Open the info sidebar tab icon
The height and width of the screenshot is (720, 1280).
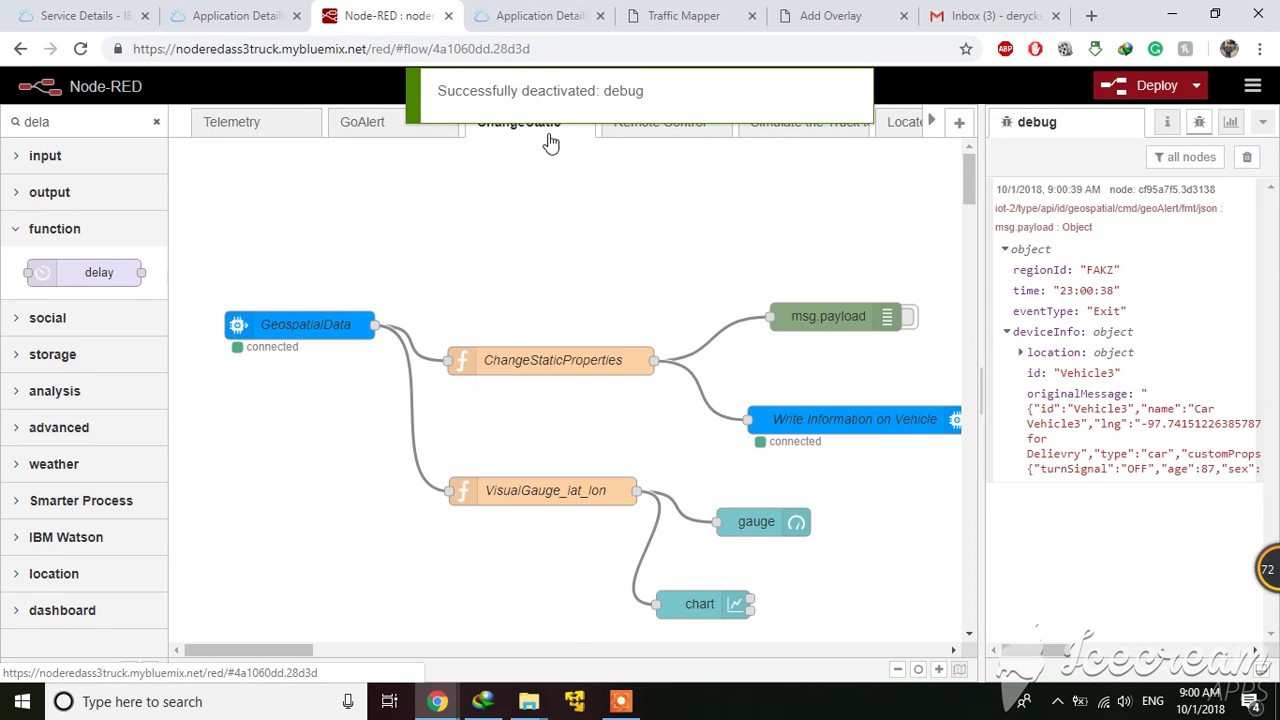click(x=1166, y=122)
